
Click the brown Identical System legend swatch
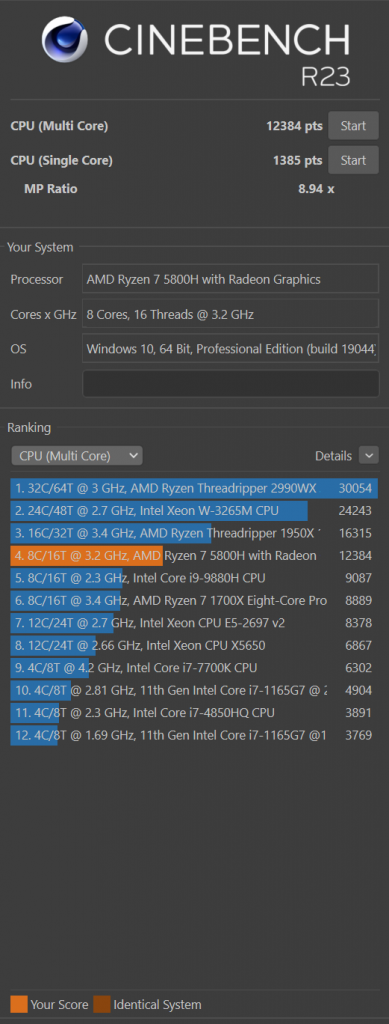click(102, 1004)
